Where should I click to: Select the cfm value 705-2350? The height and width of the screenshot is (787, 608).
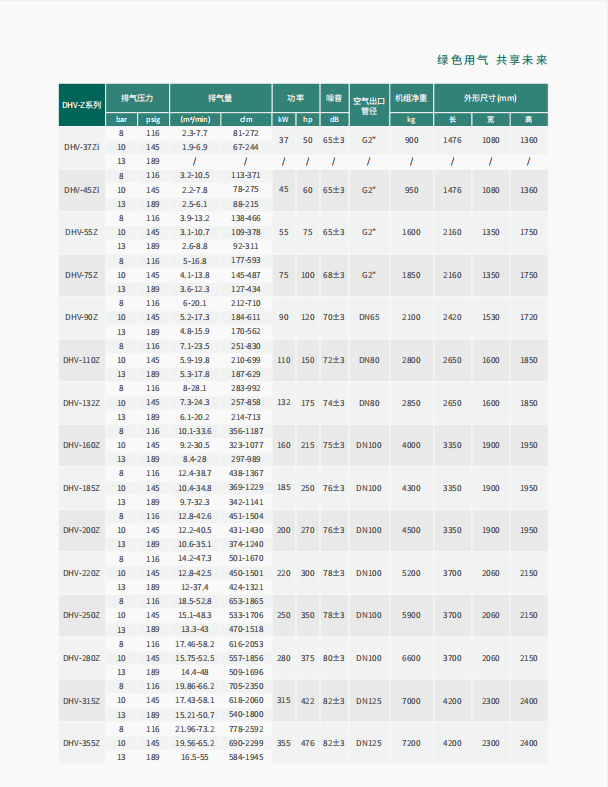click(x=246, y=686)
